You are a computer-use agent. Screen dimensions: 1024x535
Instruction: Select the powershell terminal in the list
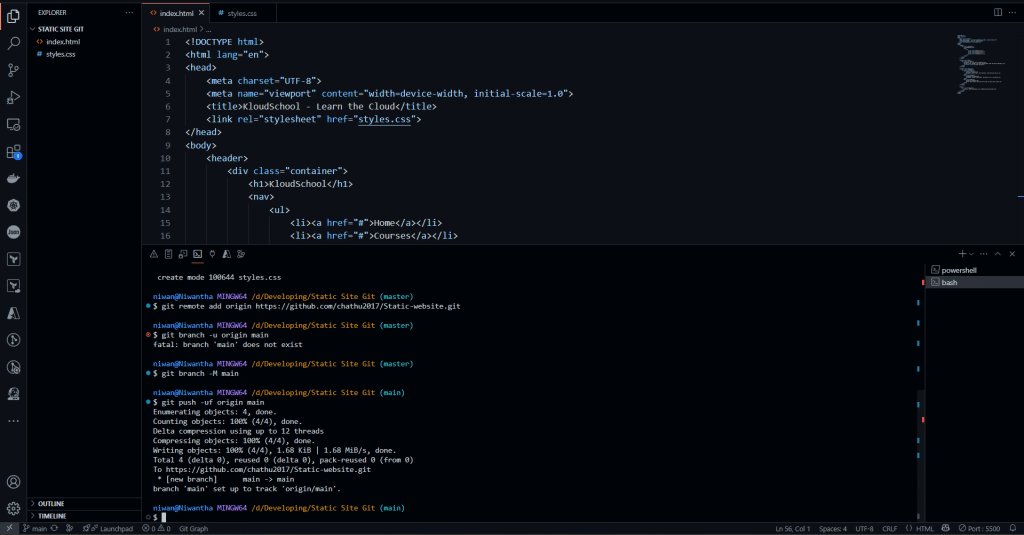[958, 270]
